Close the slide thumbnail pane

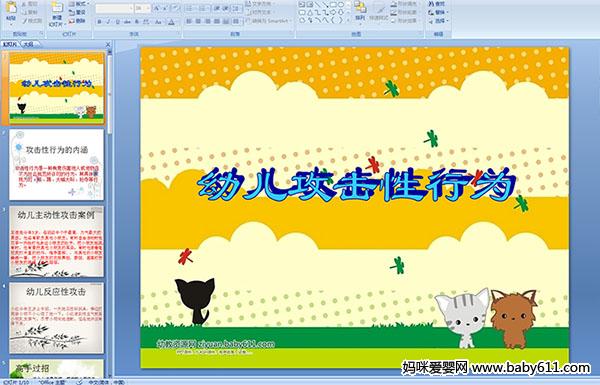click(108, 44)
